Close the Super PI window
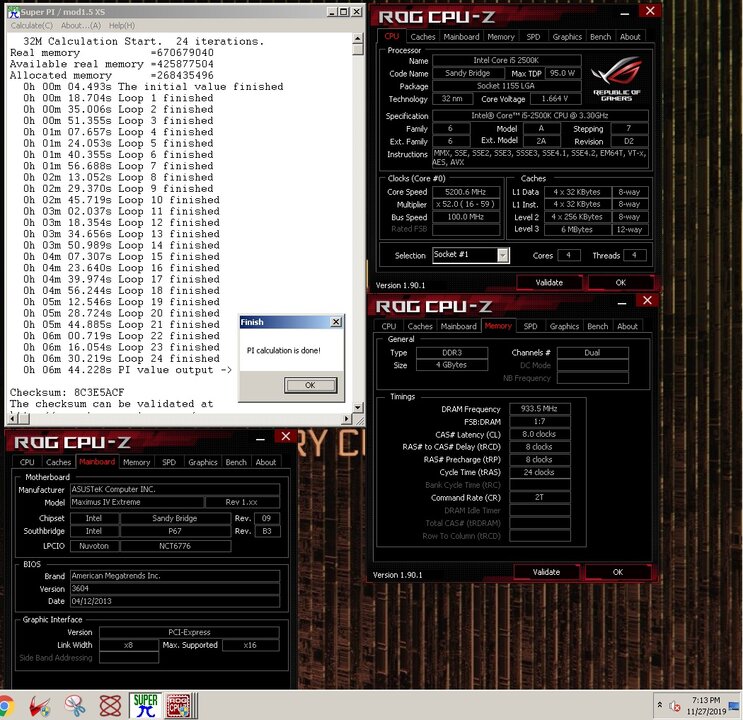This screenshot has height=720, width=743. (356, 12)
